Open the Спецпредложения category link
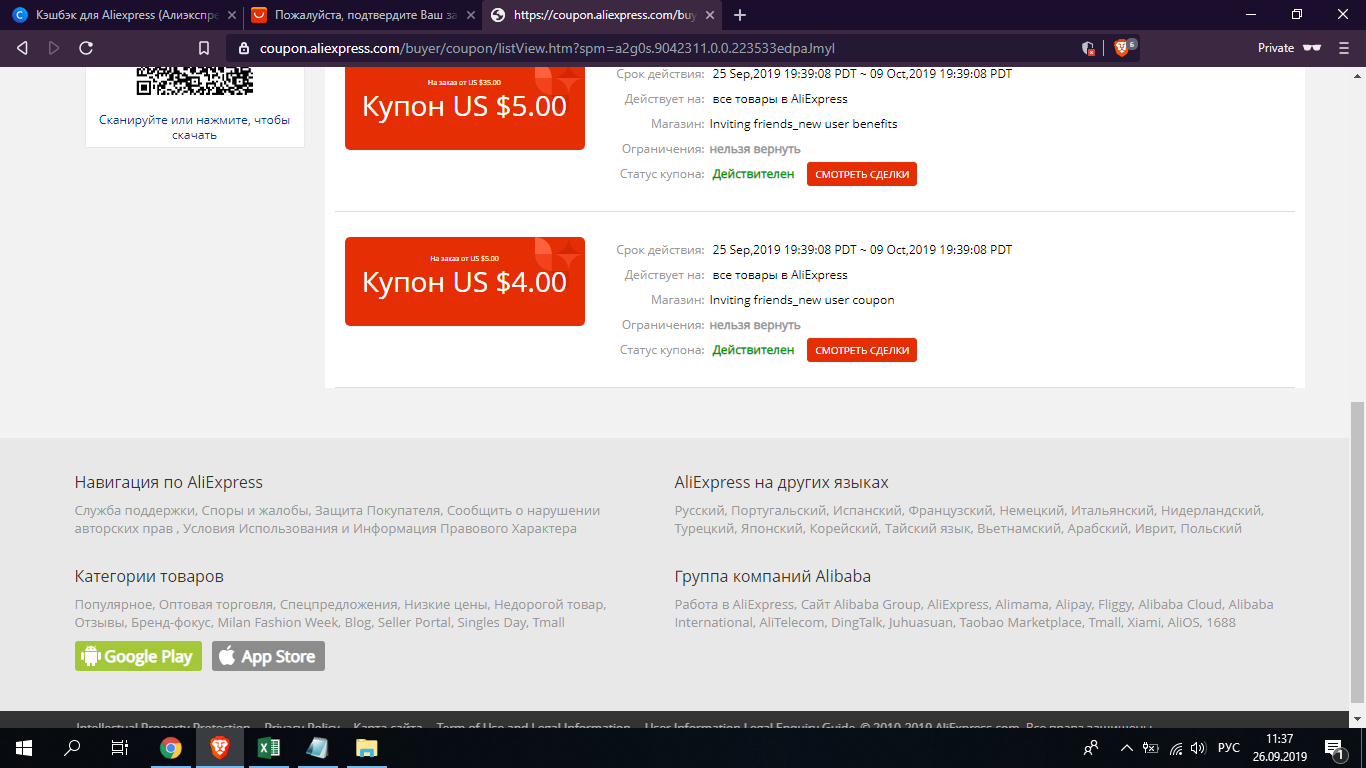Viewport: 1366px width, 768px height. click(338, 604)
